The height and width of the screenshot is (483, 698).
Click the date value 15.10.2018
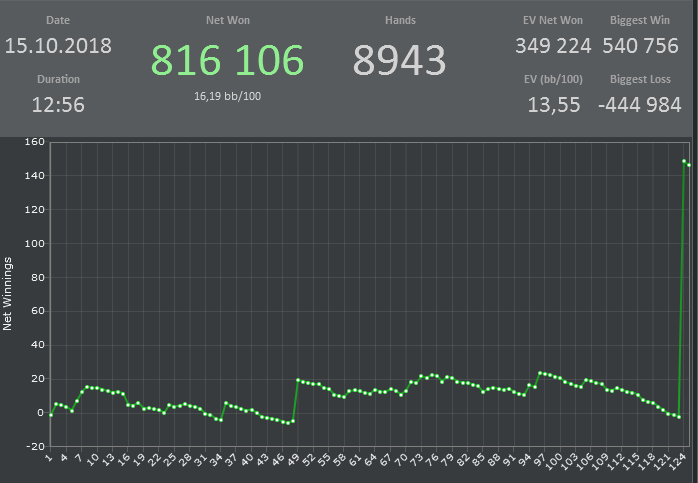58,46
